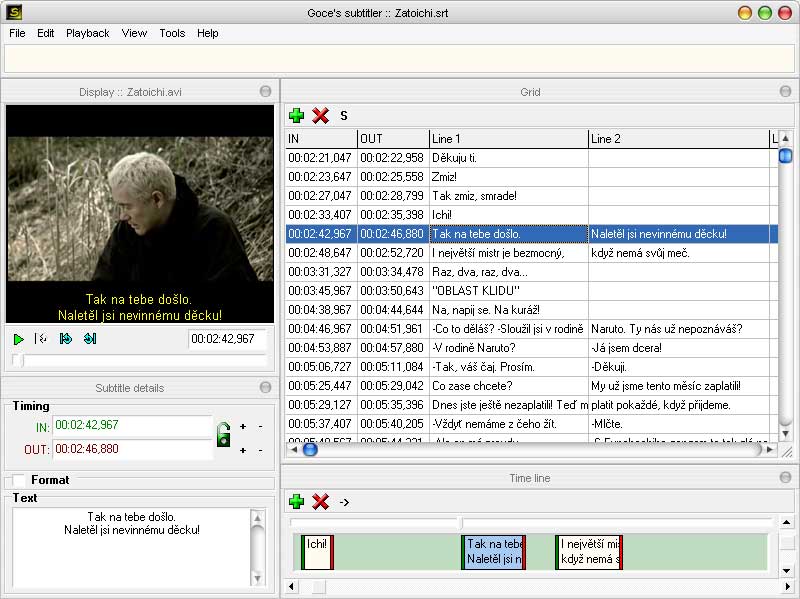Click the cell '-Mlčte.'

(x=679, y=424)
